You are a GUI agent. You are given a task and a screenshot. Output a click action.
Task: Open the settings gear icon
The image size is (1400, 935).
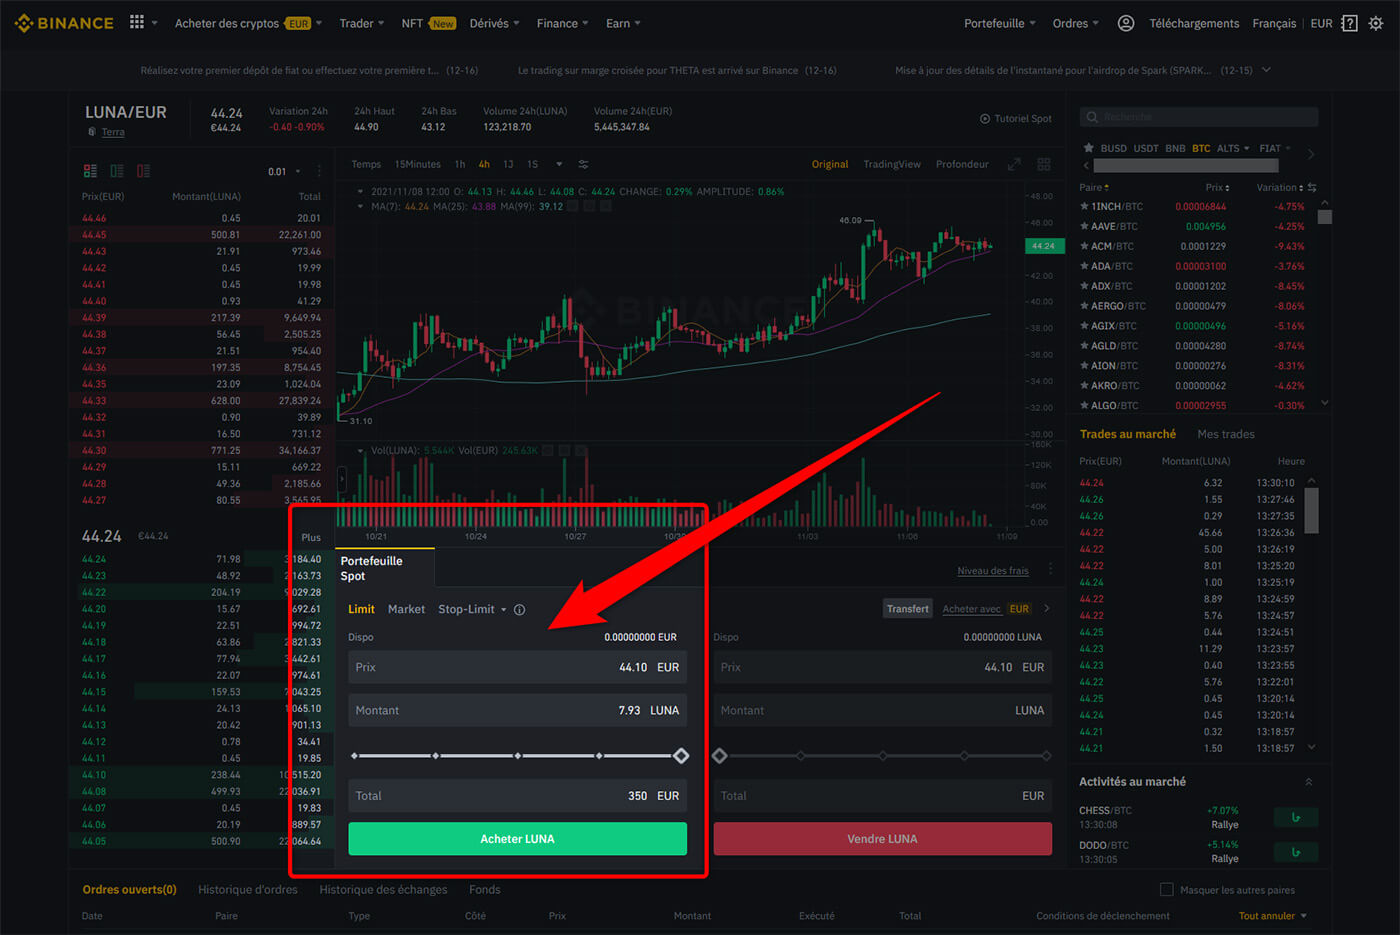pyautogui.click(x=1377, y=23)
